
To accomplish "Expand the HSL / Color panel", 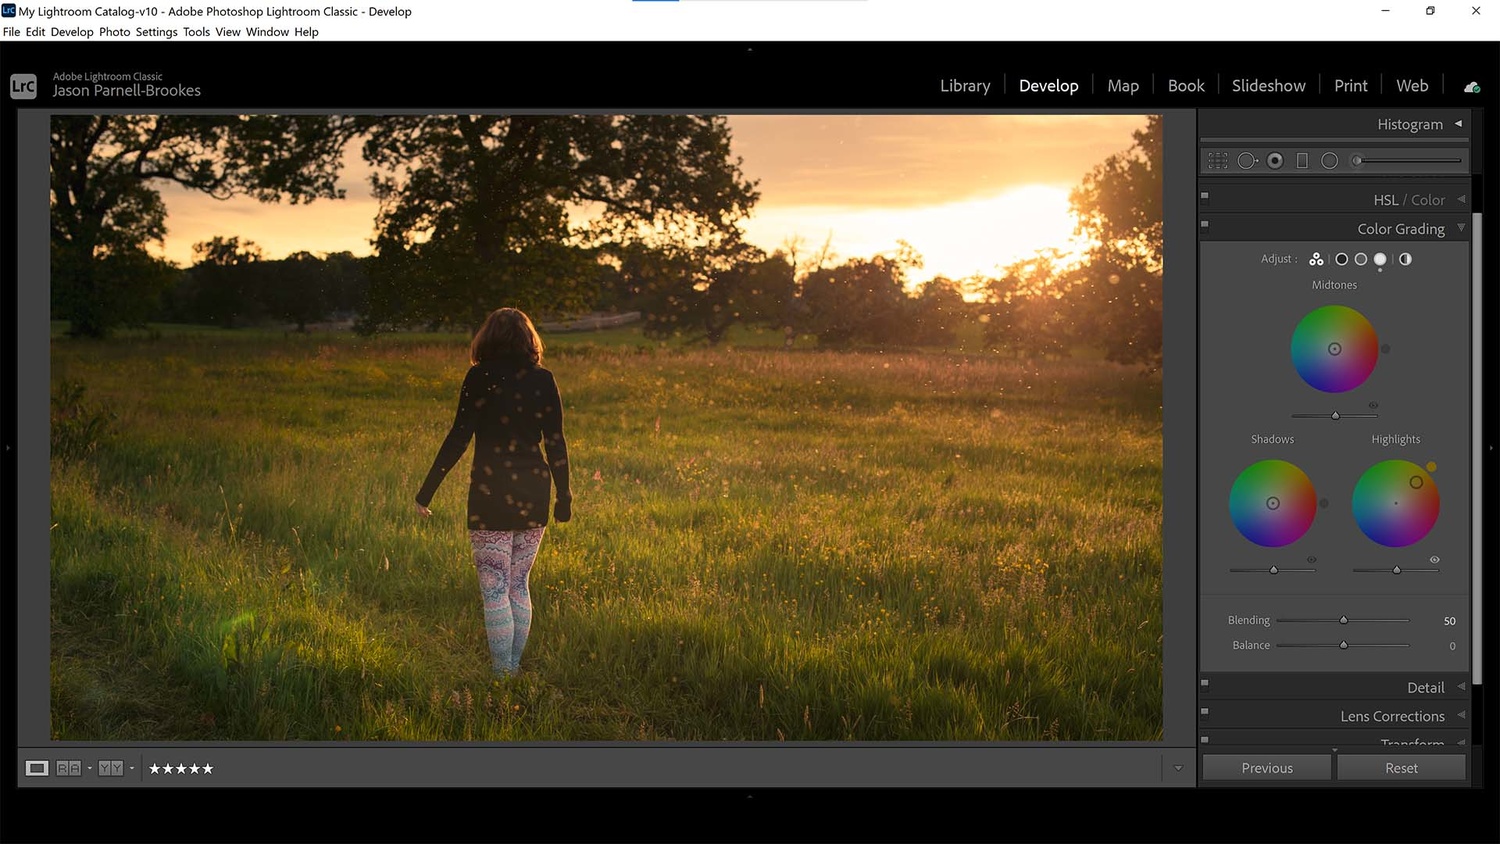I will tap(1461, 199).
